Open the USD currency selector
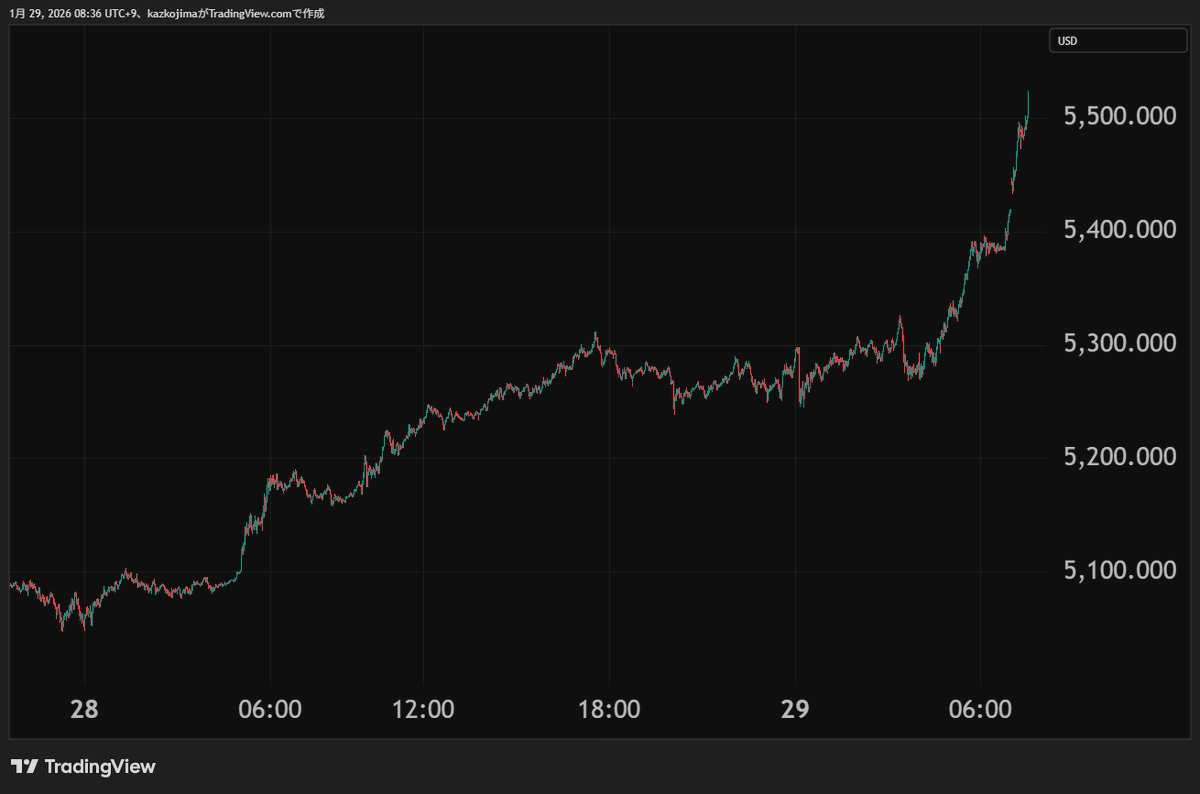The width and height of the screenshot is (1200, 794). pos(1117,41)
